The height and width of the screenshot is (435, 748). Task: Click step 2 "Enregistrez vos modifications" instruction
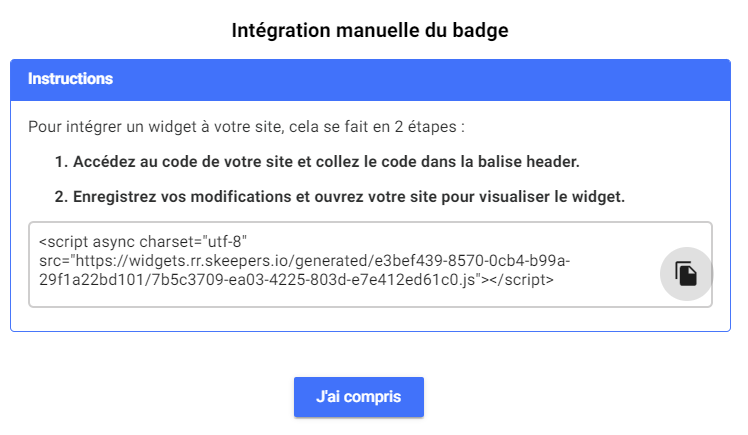(339, 196)
